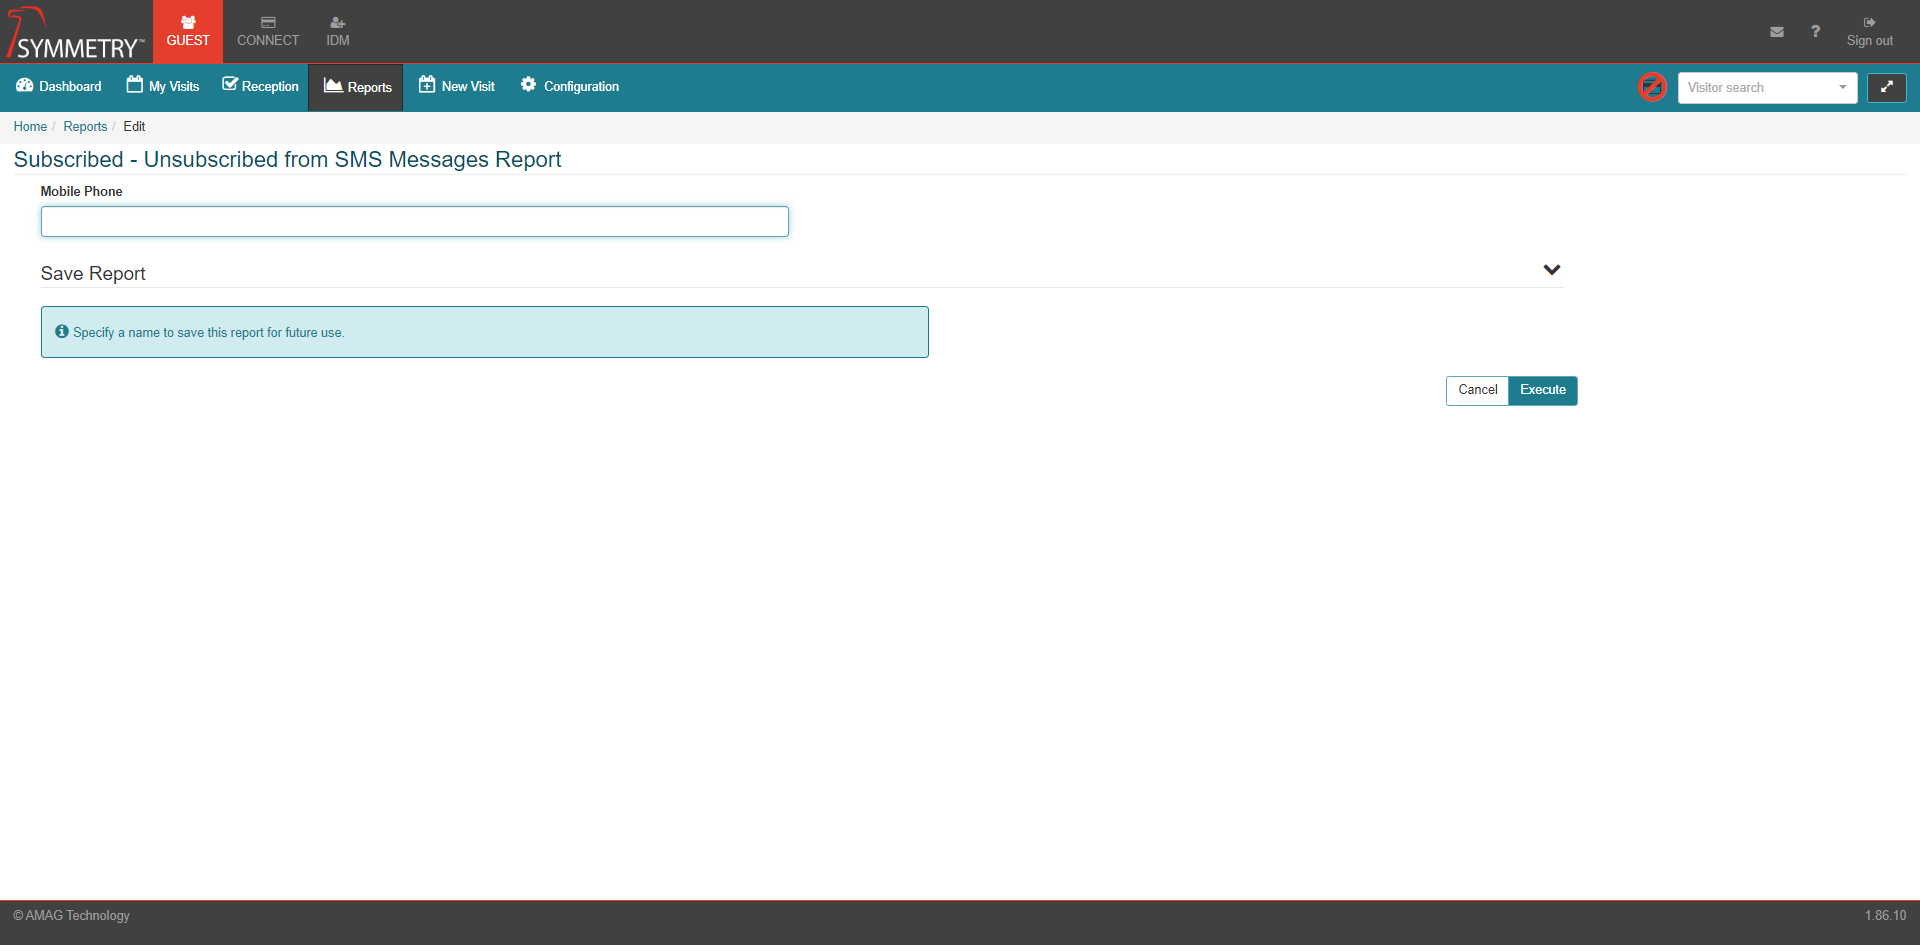This screenshot has width=1920, height=945.
Task: Open the New Visit menu item
Action: click(457, 87)
